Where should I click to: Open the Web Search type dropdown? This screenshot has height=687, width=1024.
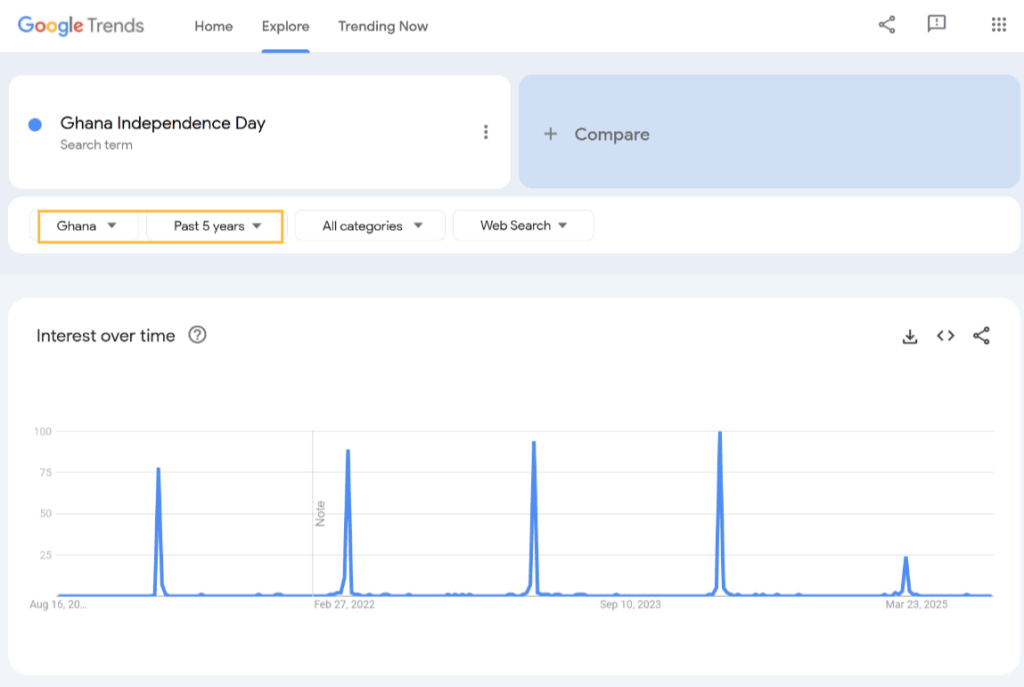(523, 225)
